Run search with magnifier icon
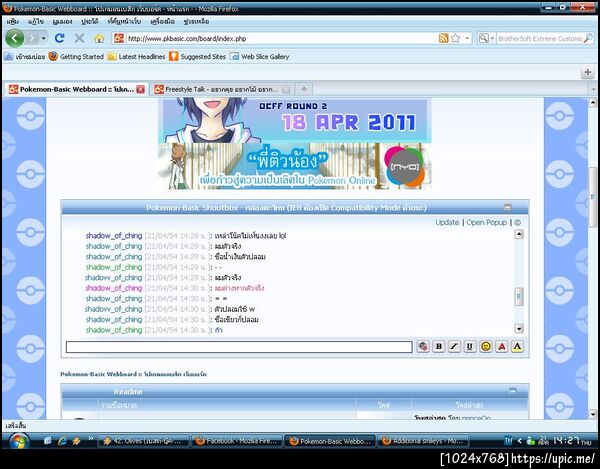 (588, 38)
